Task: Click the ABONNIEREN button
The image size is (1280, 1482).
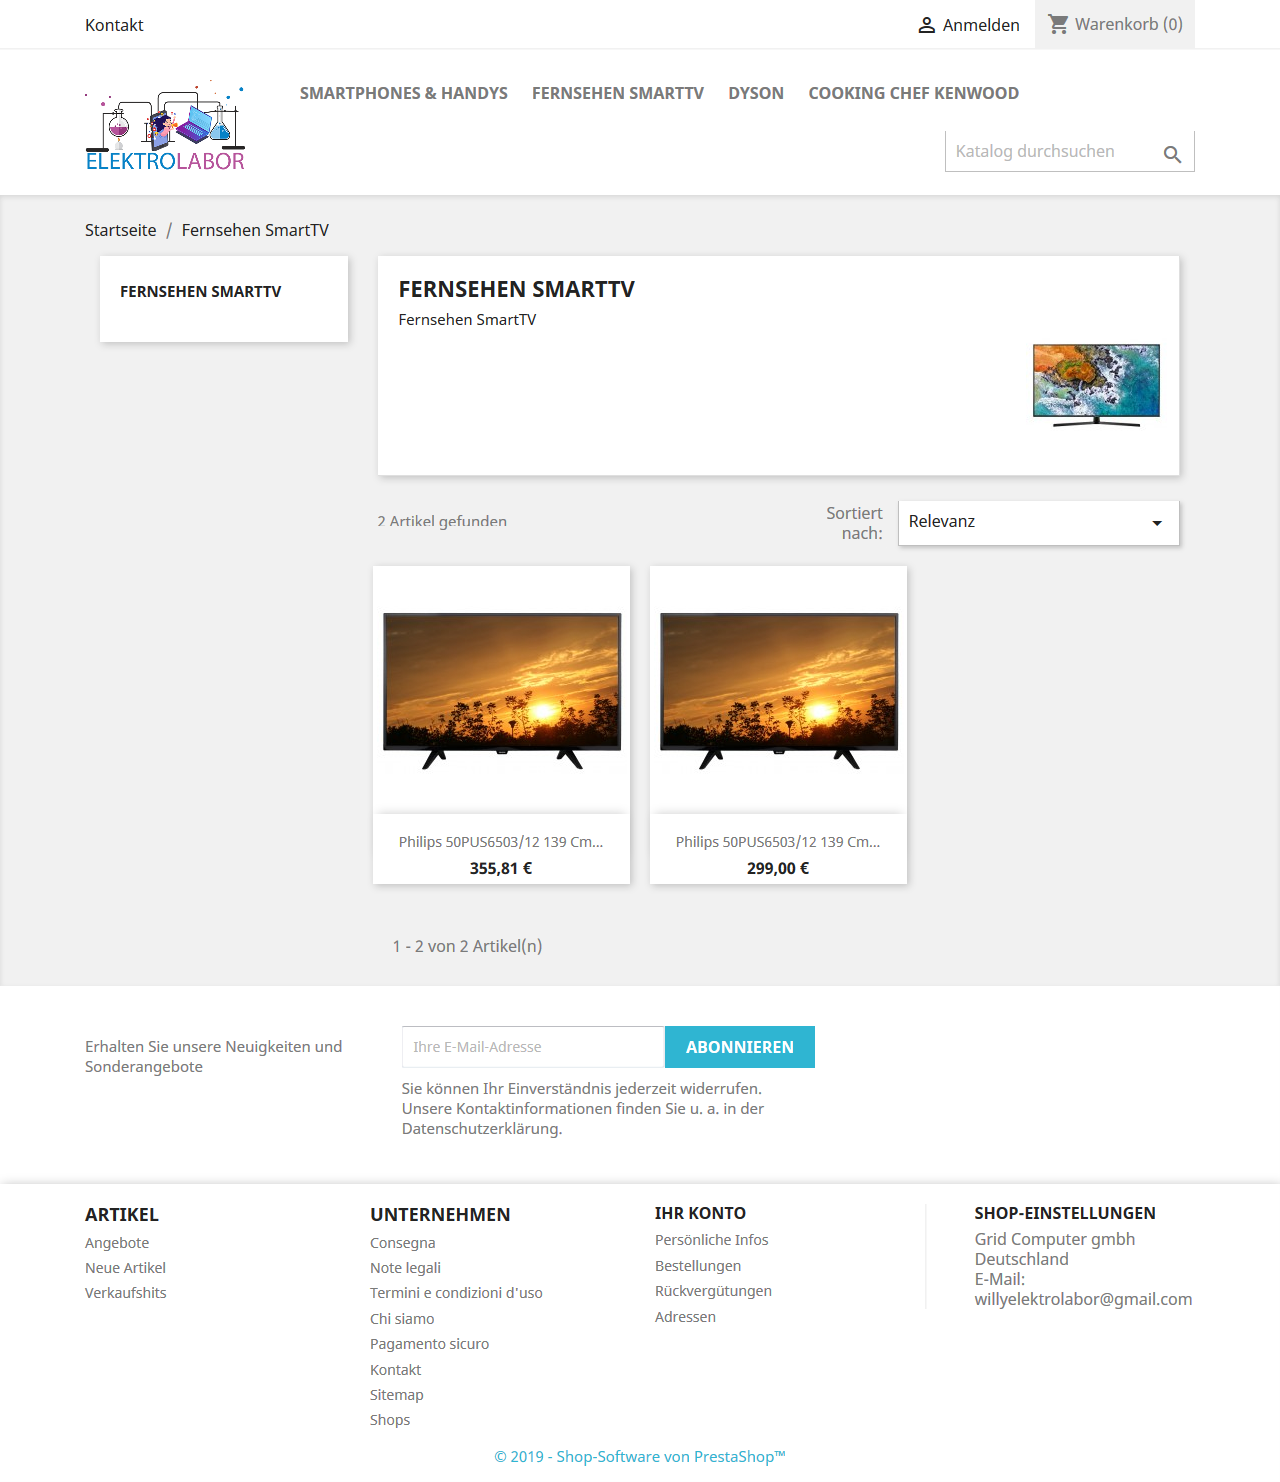Action: click(740, 1047)
